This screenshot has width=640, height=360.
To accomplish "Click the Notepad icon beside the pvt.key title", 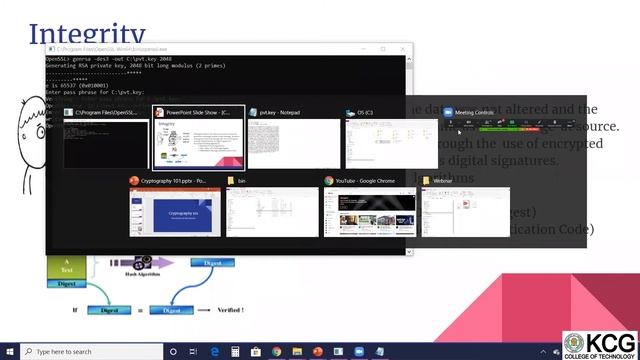I will [x=253, y=112].
